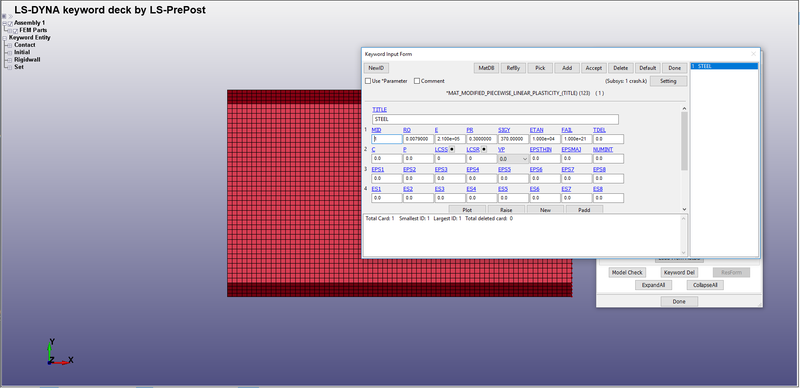The width and height of the screenshot is (800, 388).
Task: Toggle the FEM Parts checkbox
Action: coord(16,31)
